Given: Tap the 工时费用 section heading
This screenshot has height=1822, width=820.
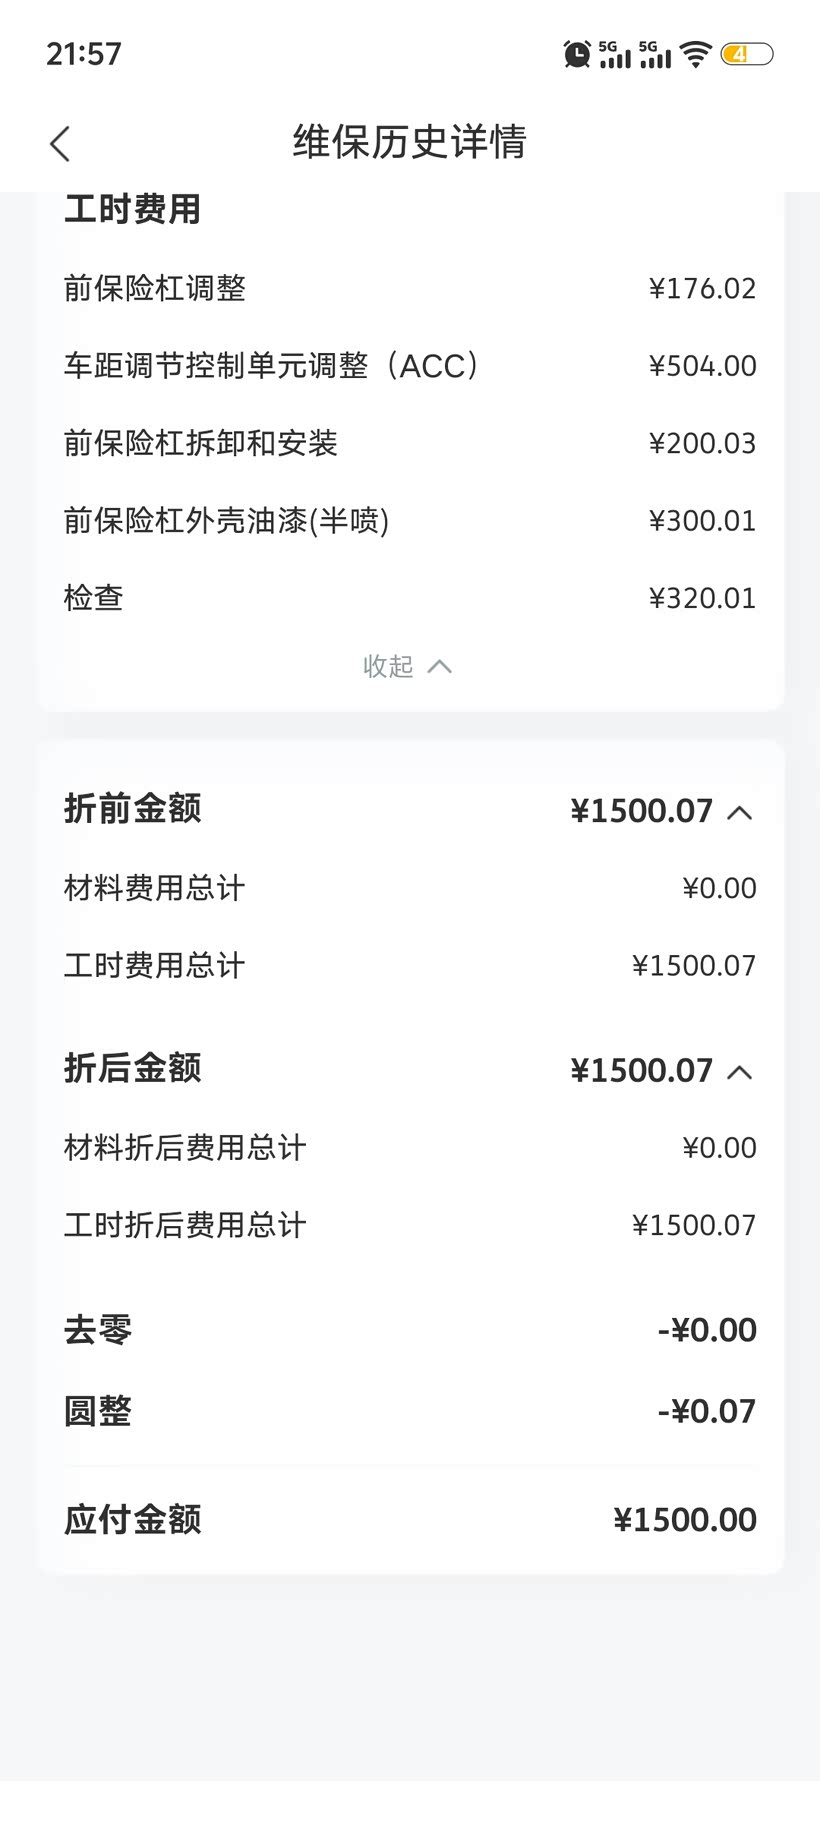Looking at the screenshot, I should tap(132, 209).
